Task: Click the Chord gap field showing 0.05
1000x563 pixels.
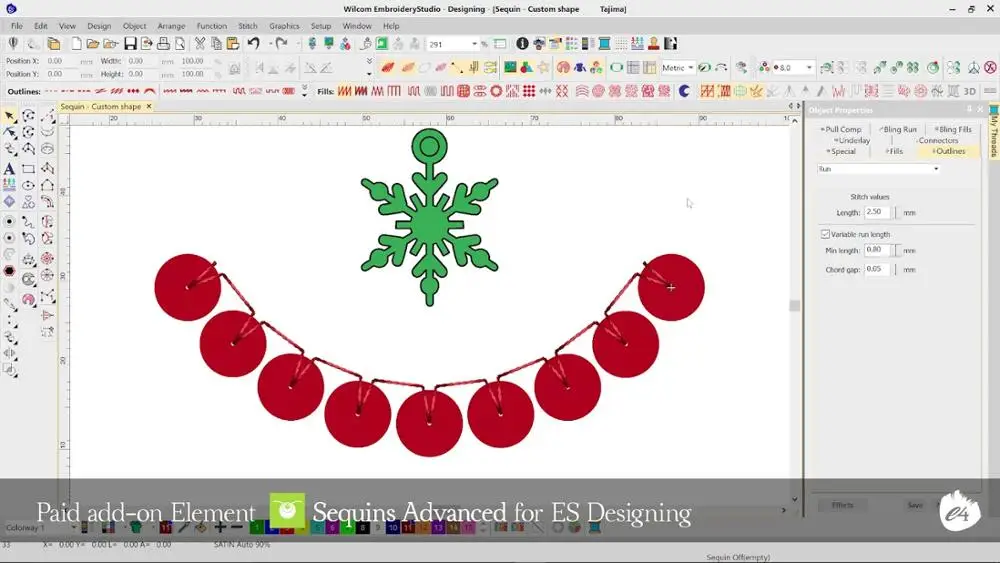Action: (878, 269)
